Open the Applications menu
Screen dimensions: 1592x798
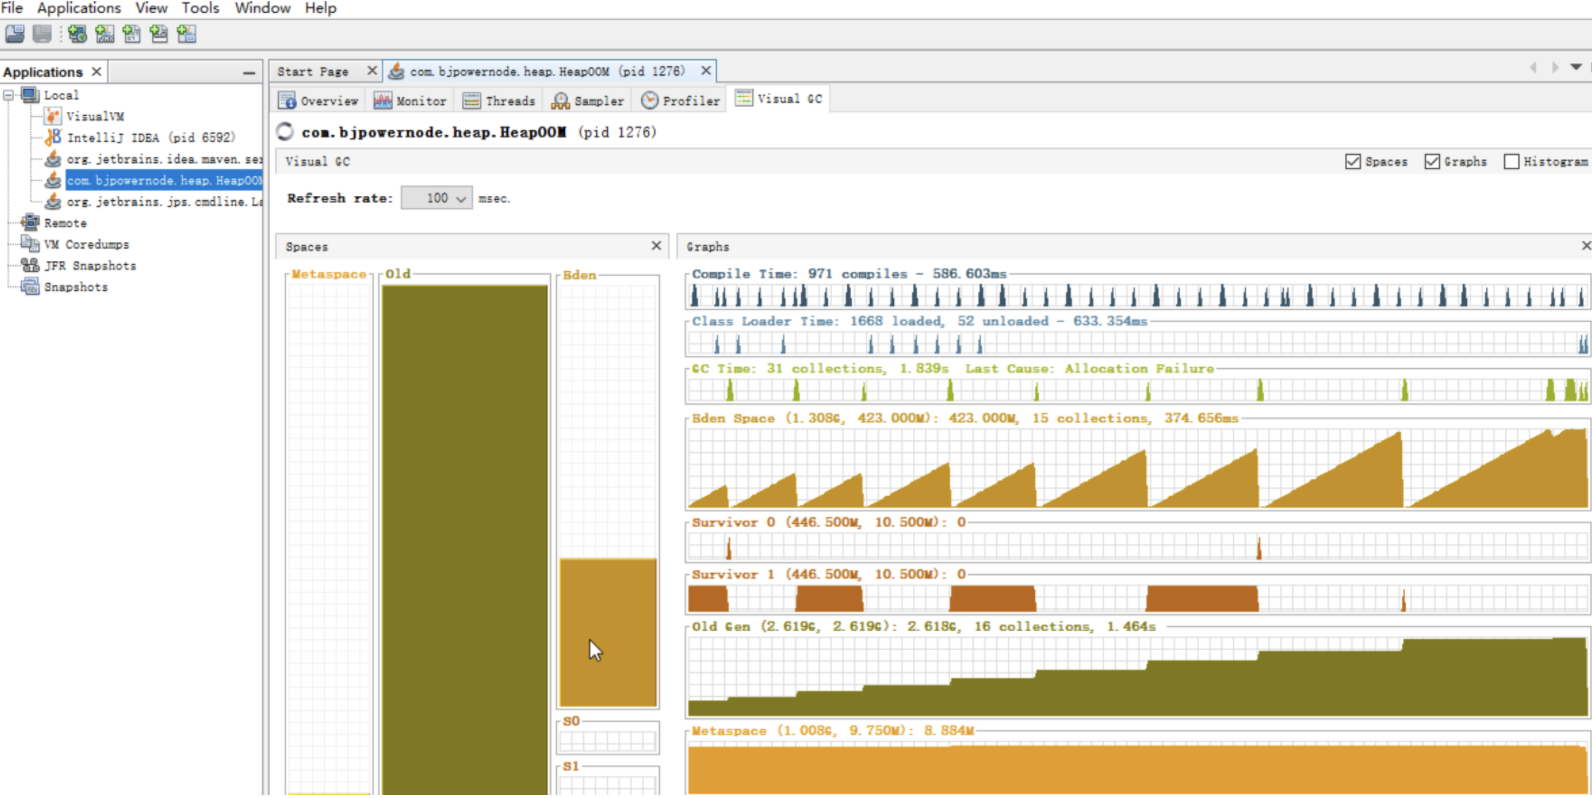pos(79,8)
